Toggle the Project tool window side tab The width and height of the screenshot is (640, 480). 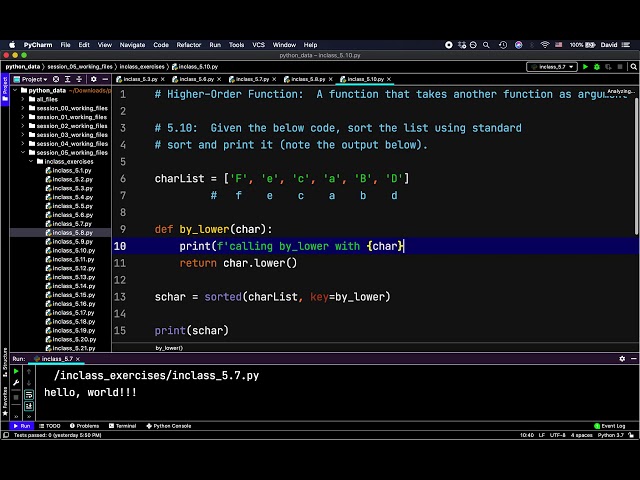[5, 89]
